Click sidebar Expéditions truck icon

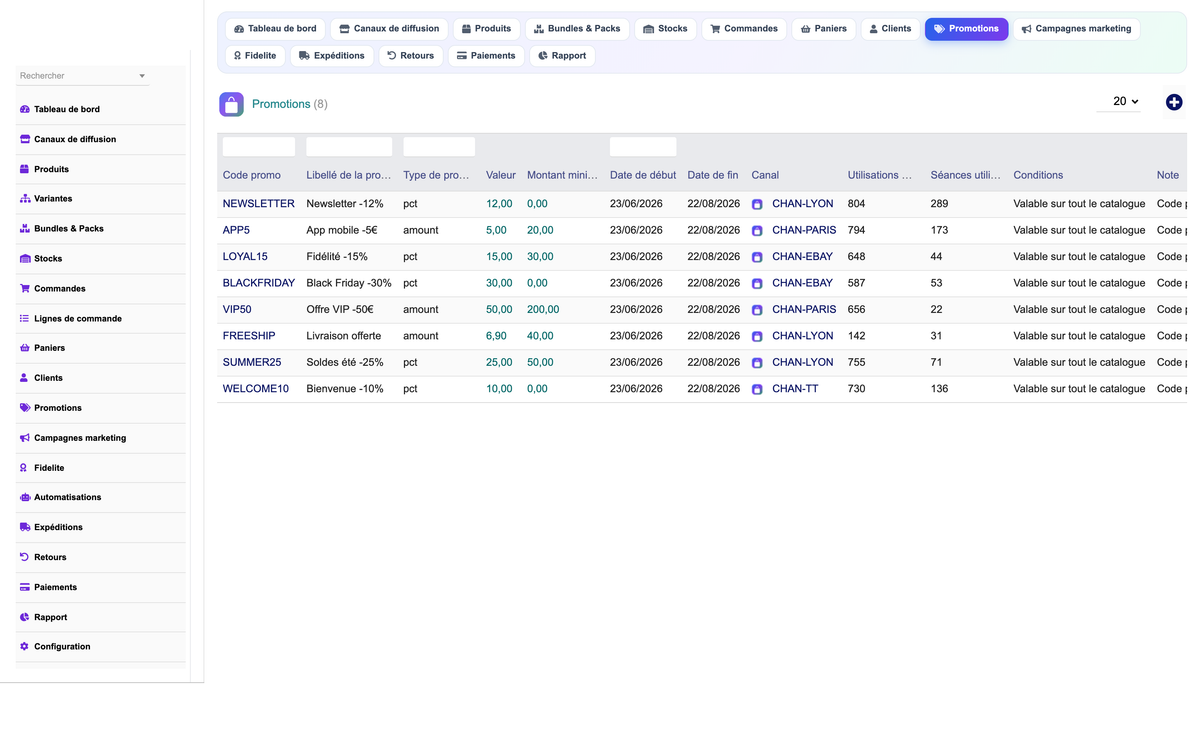coord(25,527)
